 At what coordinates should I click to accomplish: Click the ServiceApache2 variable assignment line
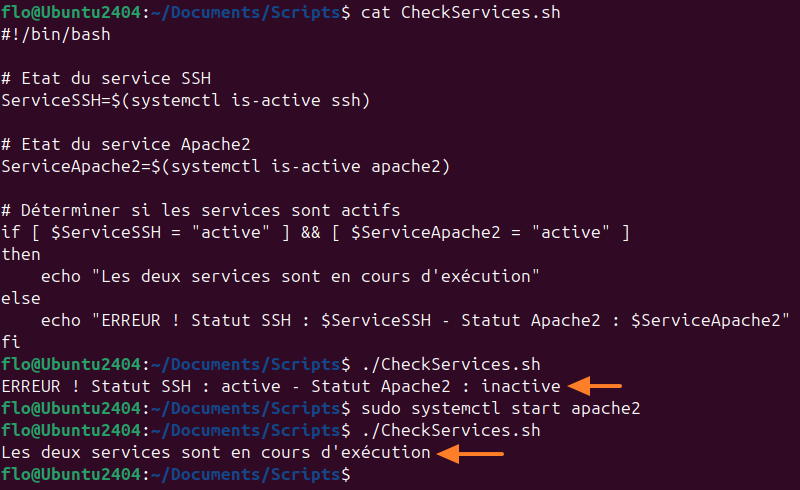pos(226,166)
